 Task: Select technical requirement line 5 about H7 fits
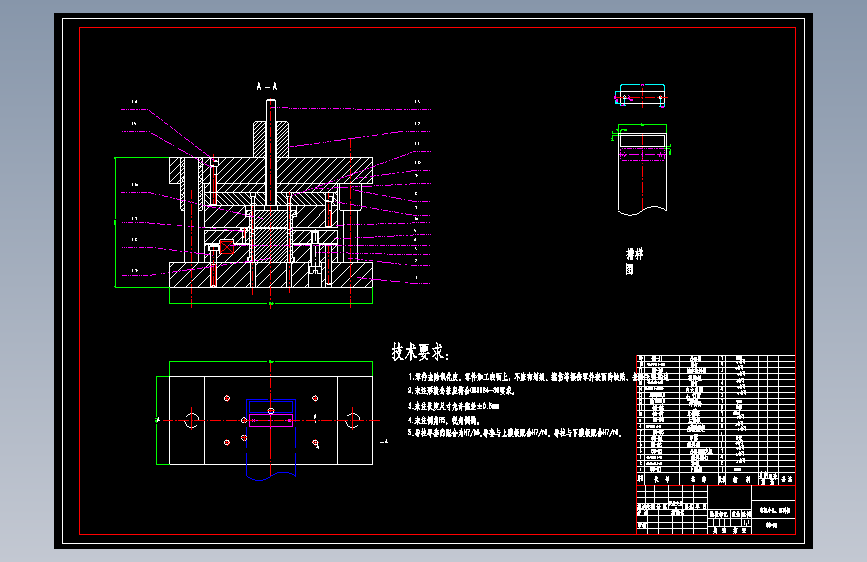514,433
